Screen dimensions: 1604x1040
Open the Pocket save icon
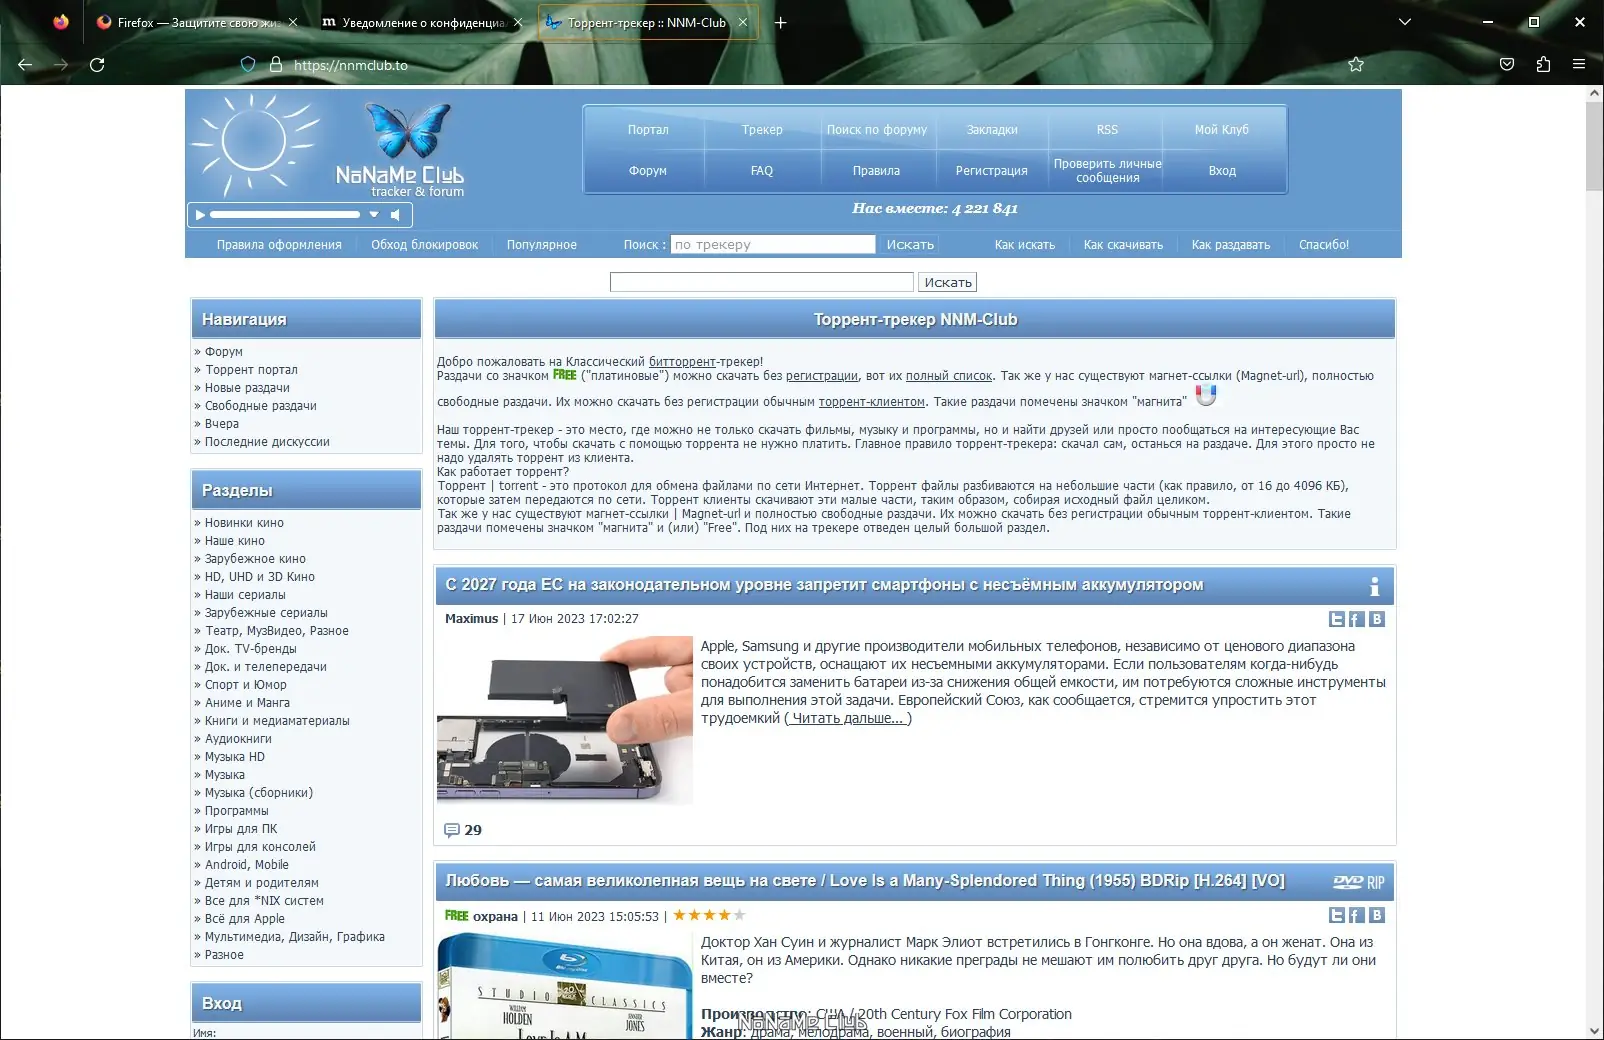tap(1507, 65)
